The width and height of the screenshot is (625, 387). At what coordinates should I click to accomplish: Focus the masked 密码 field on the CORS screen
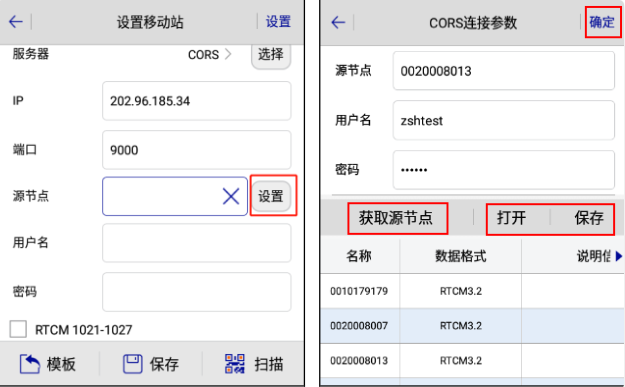click(503, 169)
